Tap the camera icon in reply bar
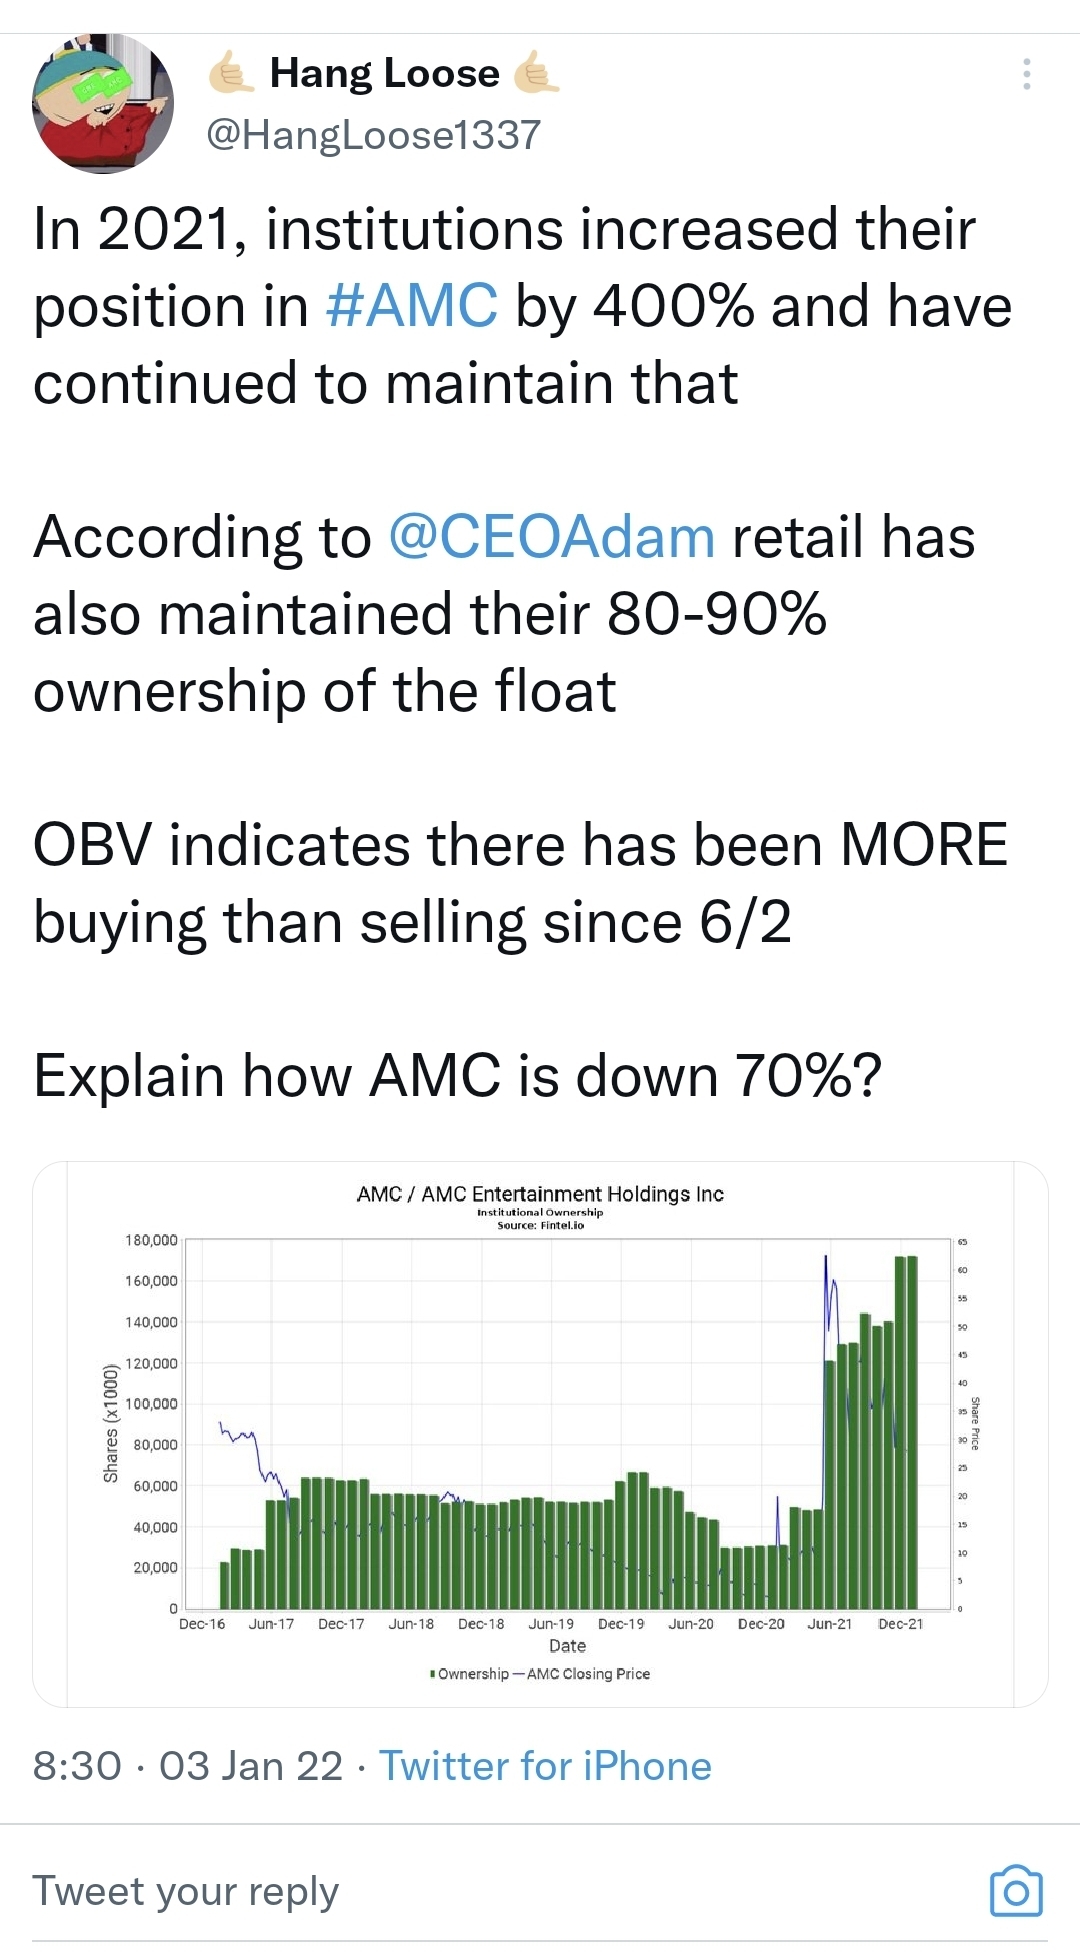 (1015, 1891)
